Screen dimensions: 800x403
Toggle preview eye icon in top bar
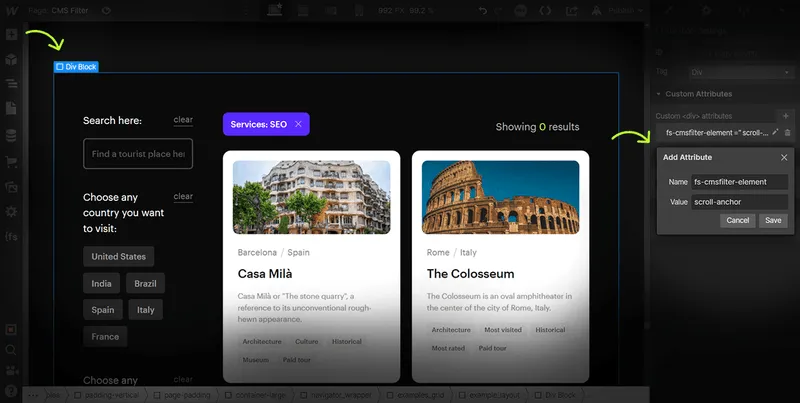tap(106, 10)
